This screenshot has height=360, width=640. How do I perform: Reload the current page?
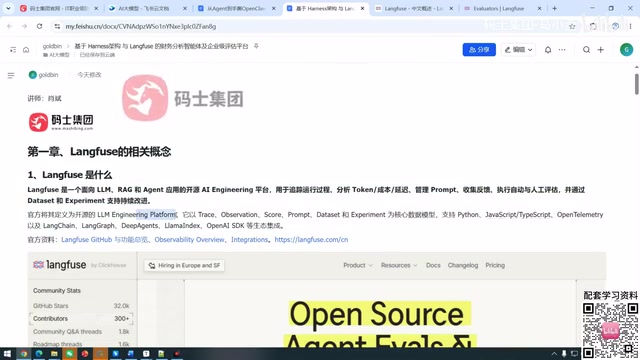click(x=39, y=26)
